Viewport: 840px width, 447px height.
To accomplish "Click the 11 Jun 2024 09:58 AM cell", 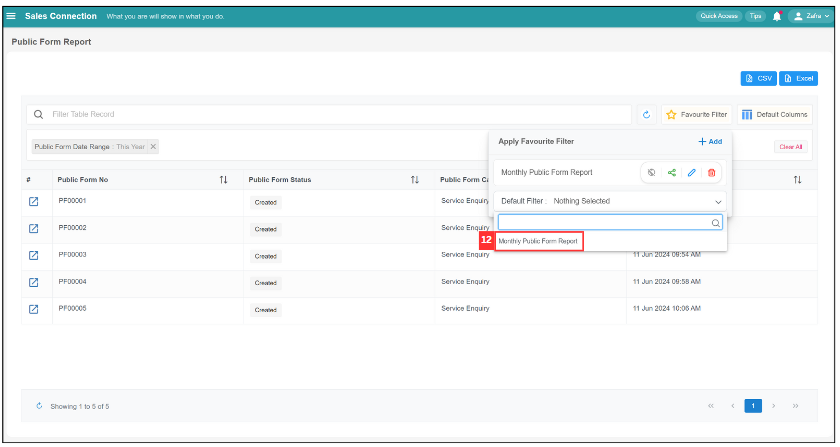I will tap(666, 281).
